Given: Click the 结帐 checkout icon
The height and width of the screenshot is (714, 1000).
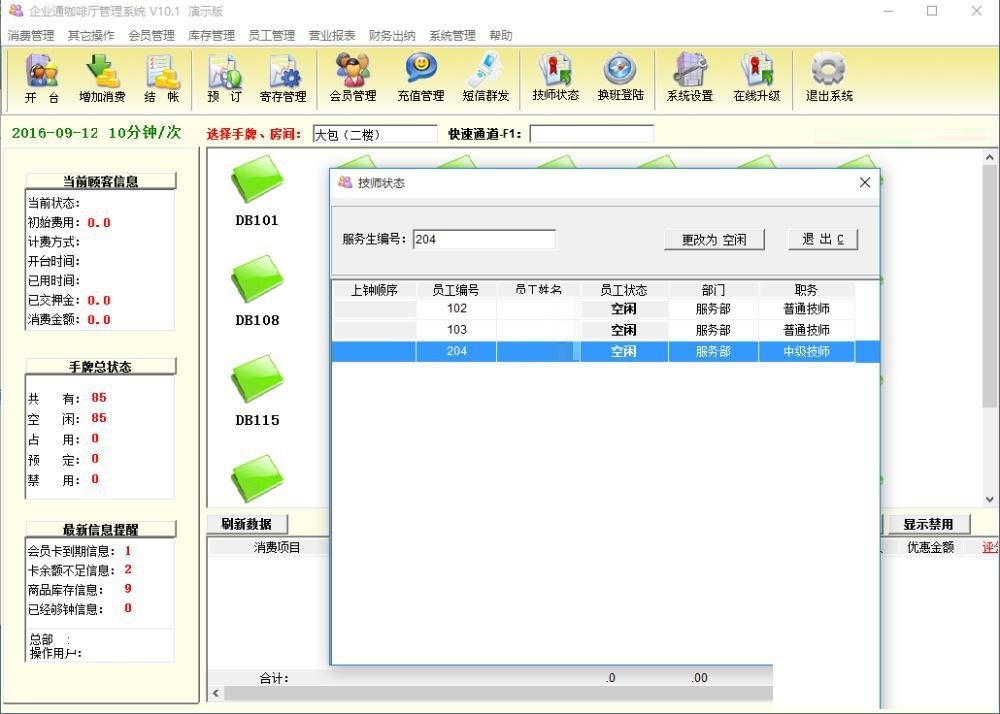Looking at the screenshot, I should [x=161, y=79].
